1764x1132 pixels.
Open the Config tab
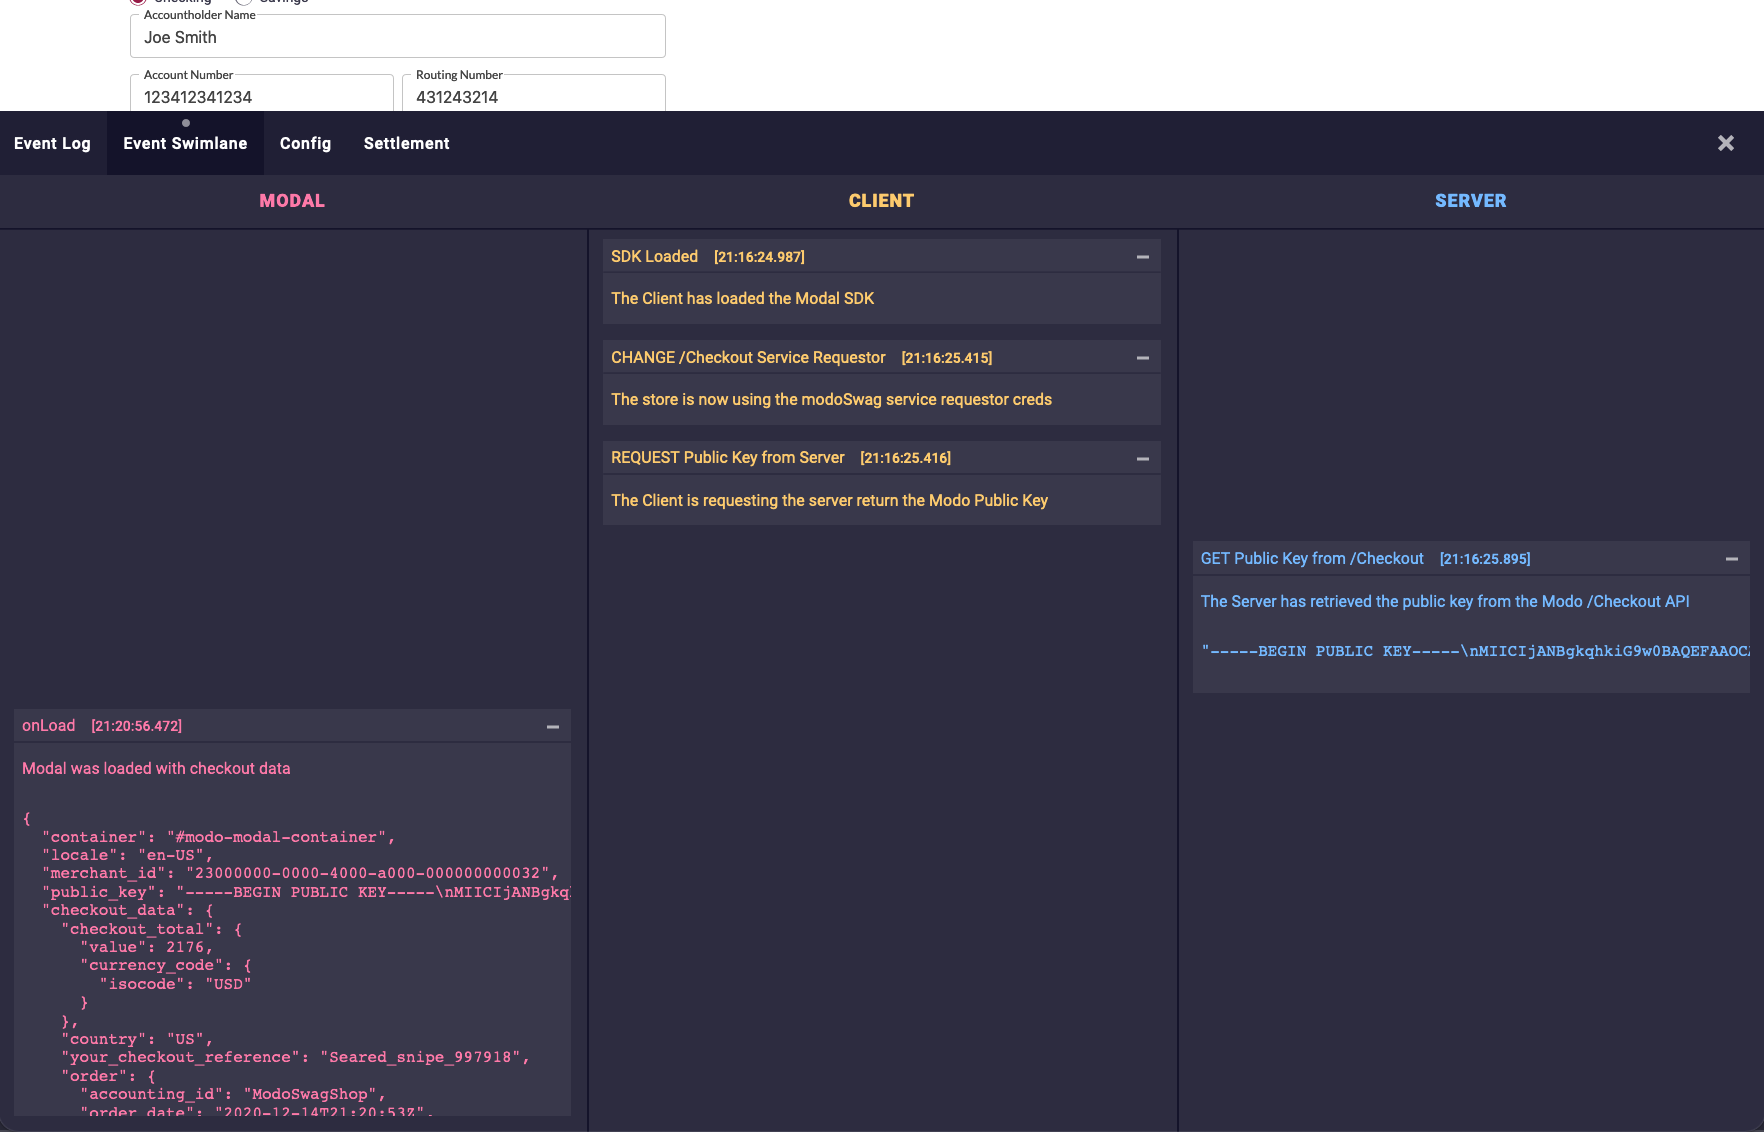click(x=305, y=143)
